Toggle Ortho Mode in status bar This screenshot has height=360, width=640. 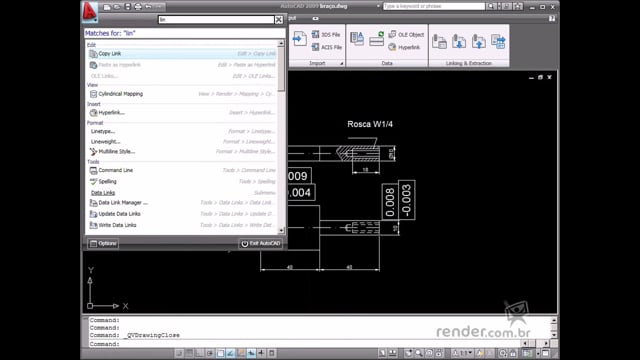[200, 353]
